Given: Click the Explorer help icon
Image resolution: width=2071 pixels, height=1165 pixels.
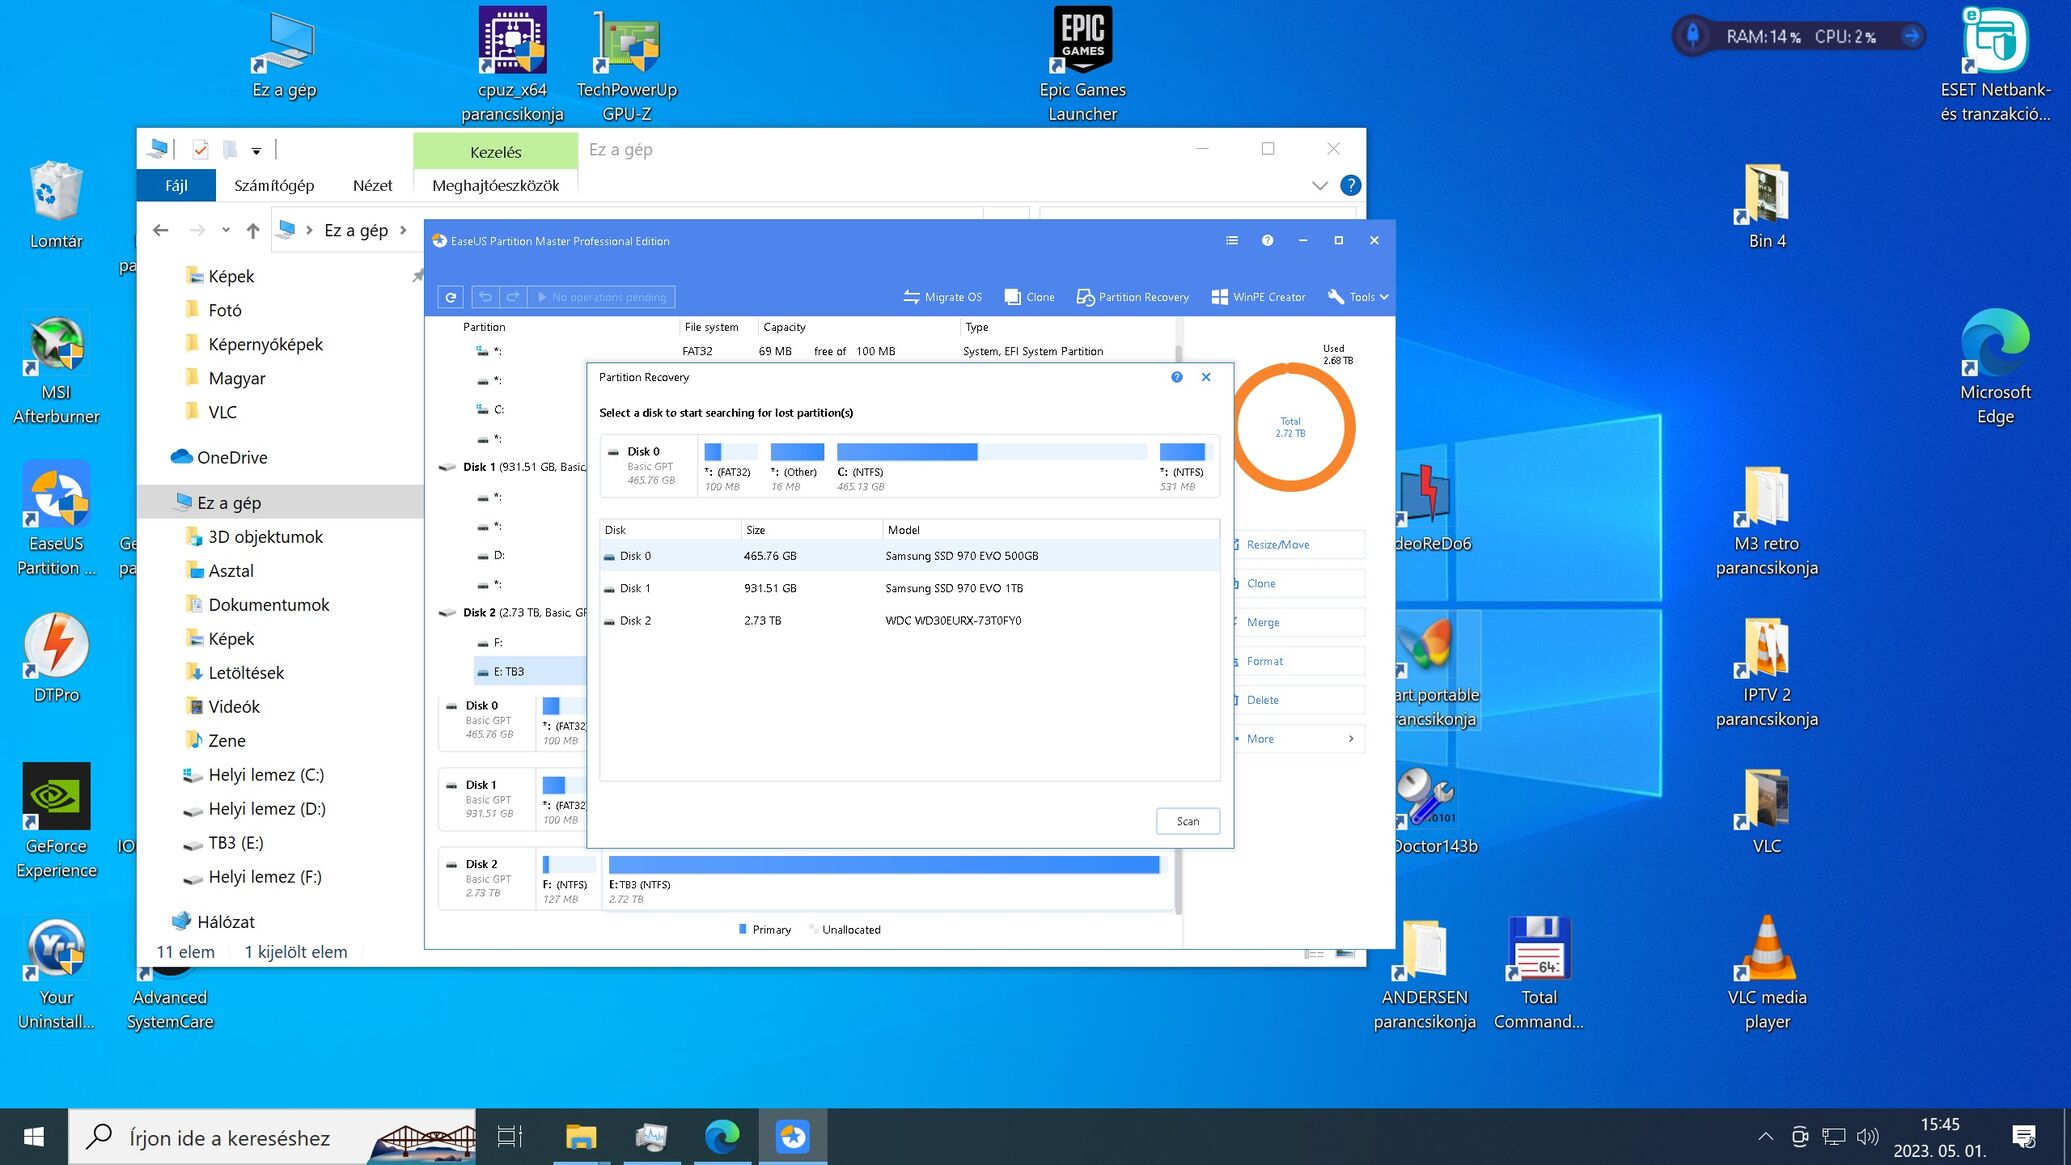Looking at the screenshot, I should pyautogui.click(x=1350, y=185).
